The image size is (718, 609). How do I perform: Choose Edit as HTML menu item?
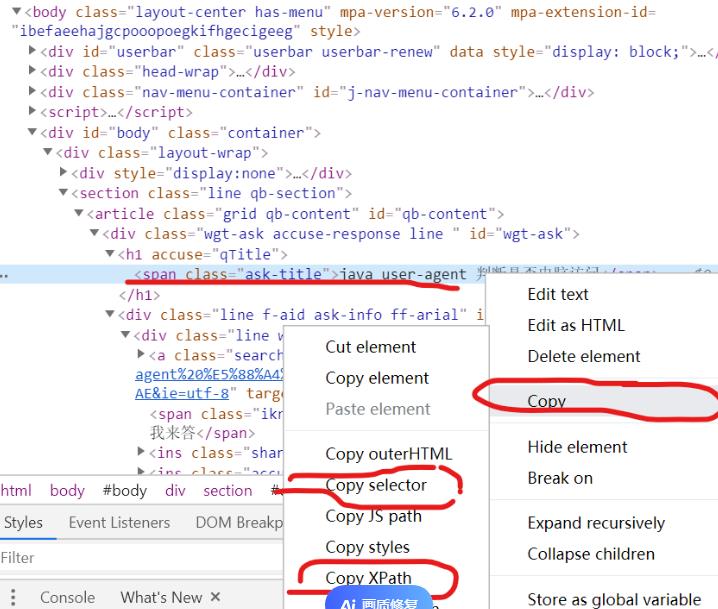(x=576, y=326)
